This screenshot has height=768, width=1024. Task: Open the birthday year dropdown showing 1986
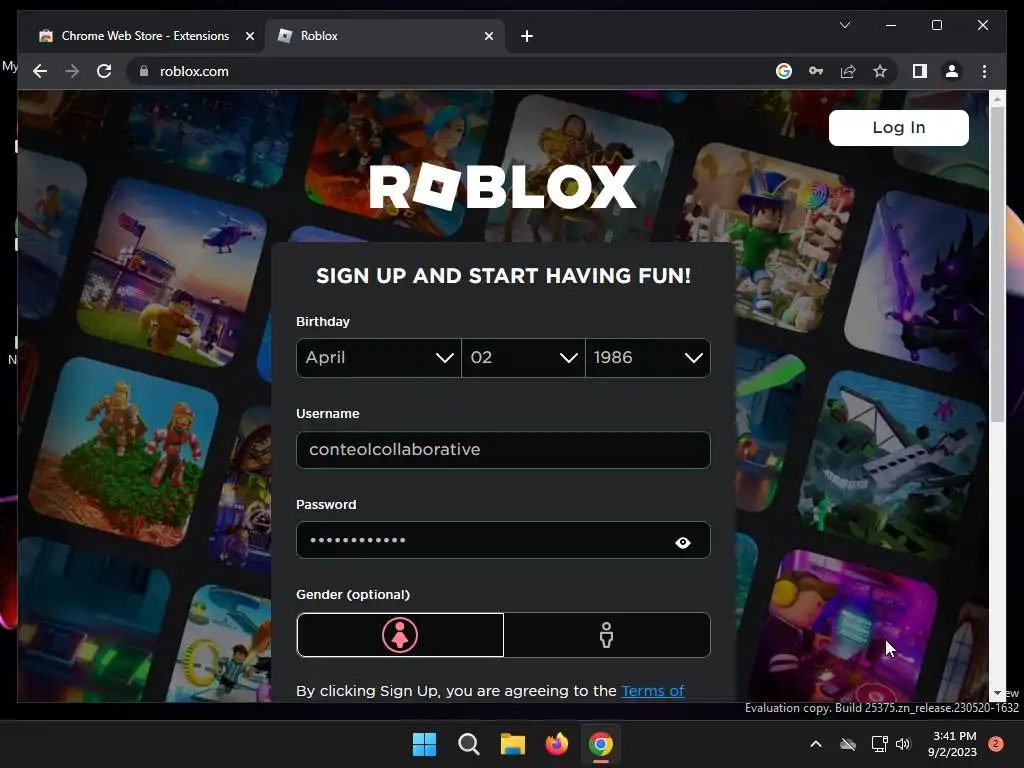click(x=648, y=358)
